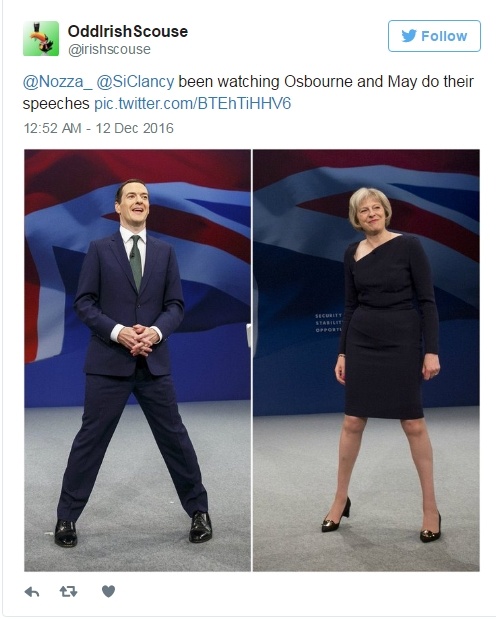This screenshot has width=496, height=619.
Task: Click the Twitter bird icon inside Follow
Action: (409, 36)
